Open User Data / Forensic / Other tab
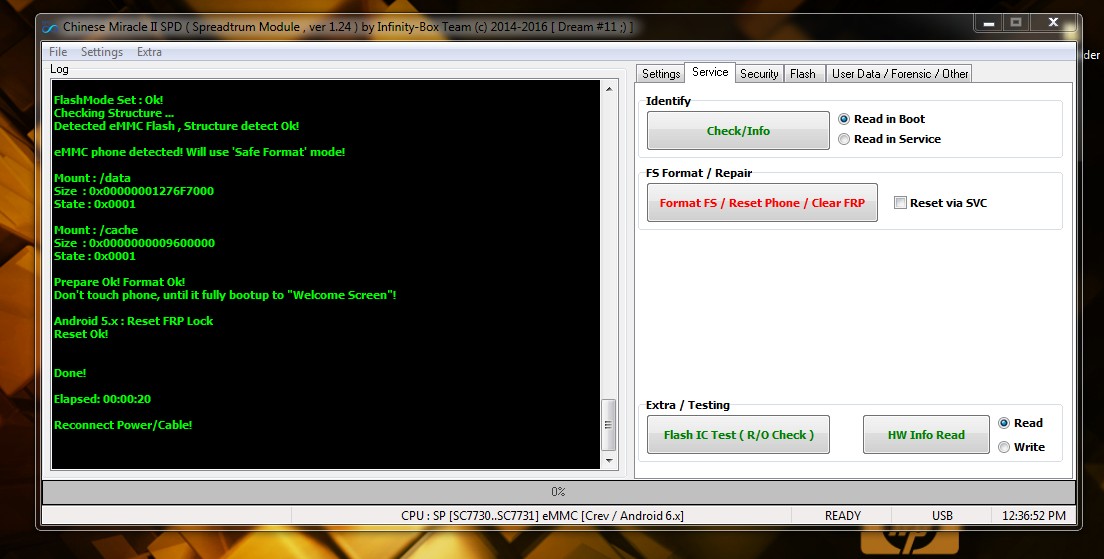 tap(900, 73)
